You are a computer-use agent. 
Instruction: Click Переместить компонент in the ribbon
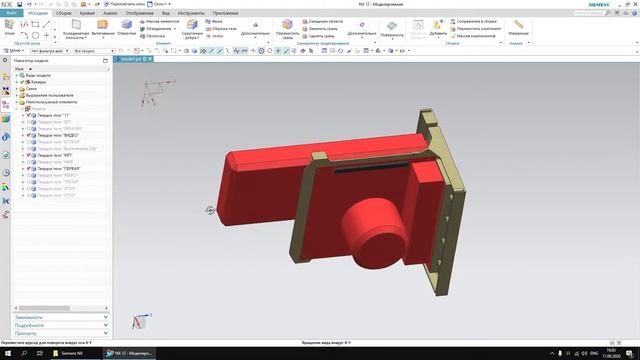pyautogui.click(x=476, y=29)
